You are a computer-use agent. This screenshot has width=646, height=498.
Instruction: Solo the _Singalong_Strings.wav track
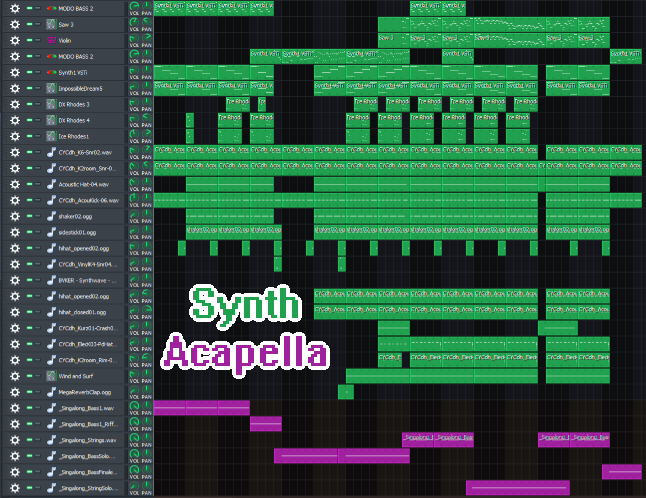tap(37, 440)
